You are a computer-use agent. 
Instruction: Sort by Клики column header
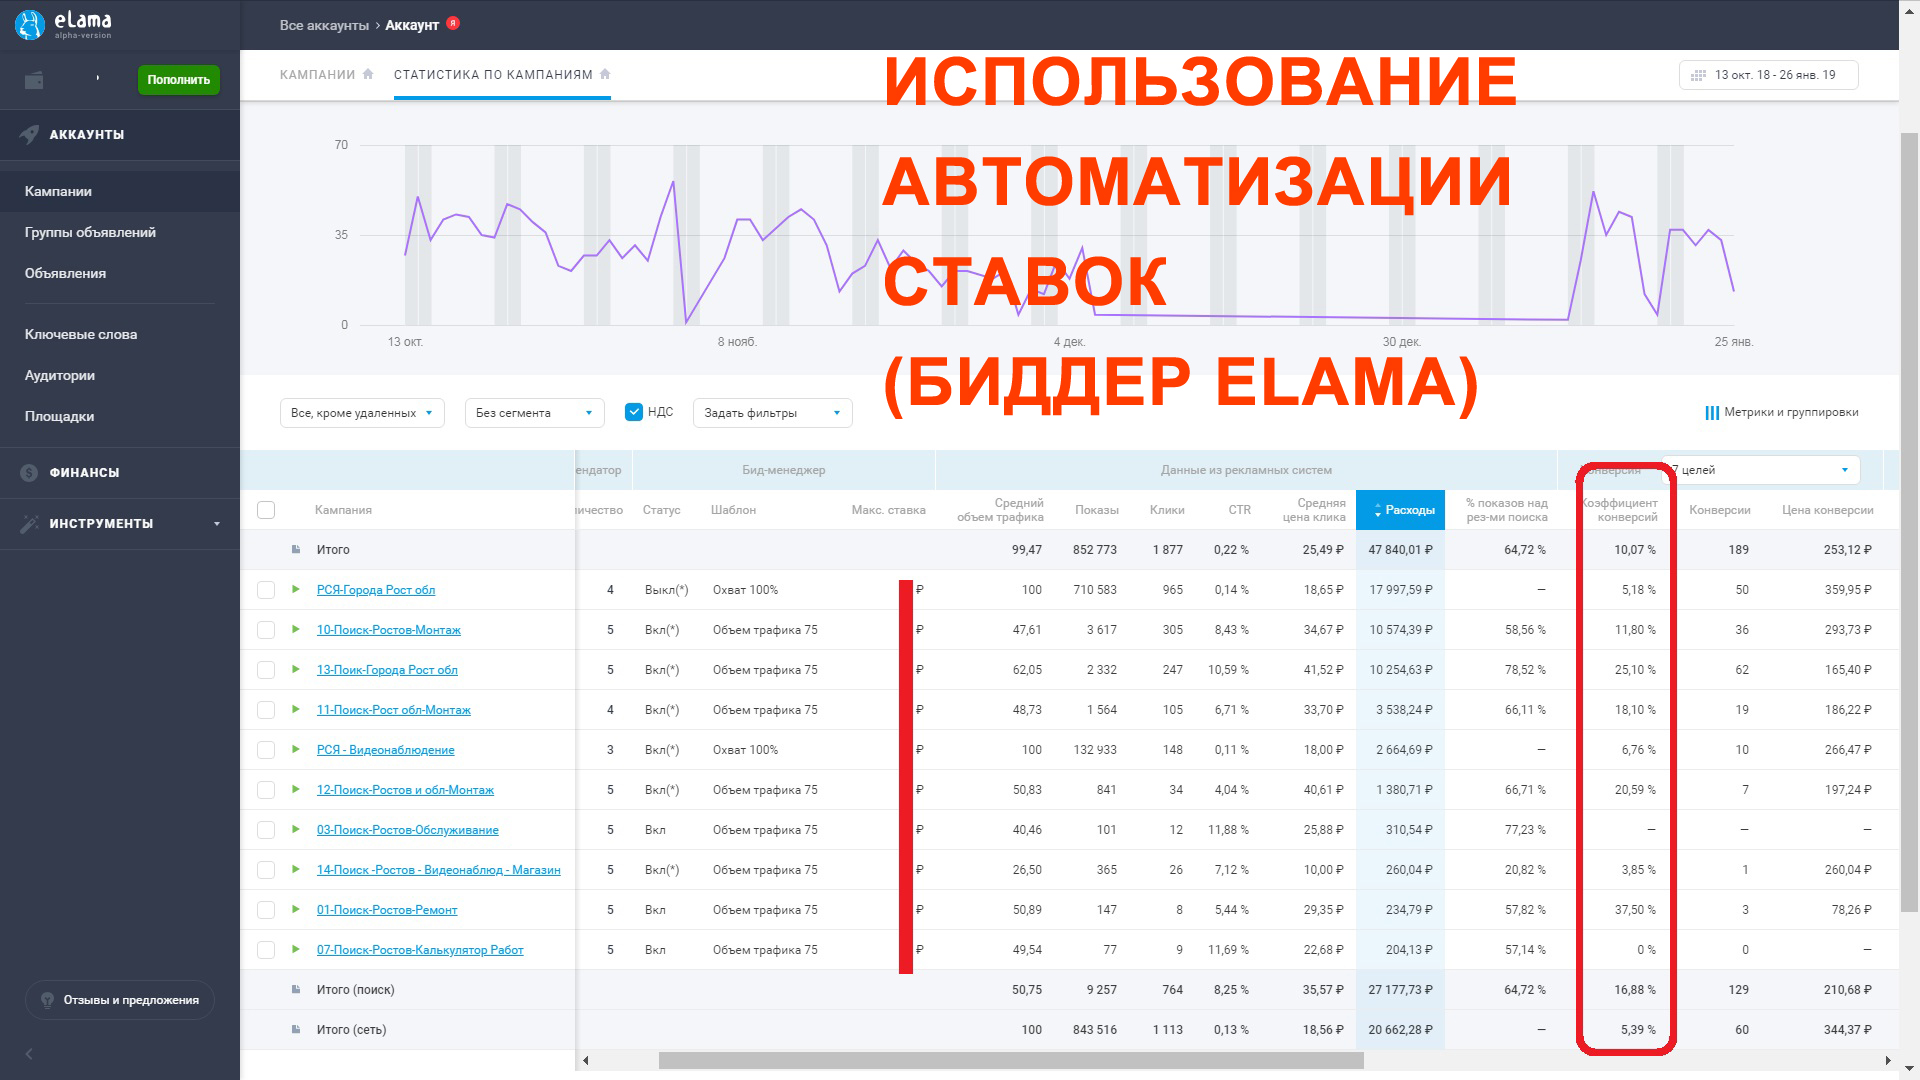[x=1167, y=510]
